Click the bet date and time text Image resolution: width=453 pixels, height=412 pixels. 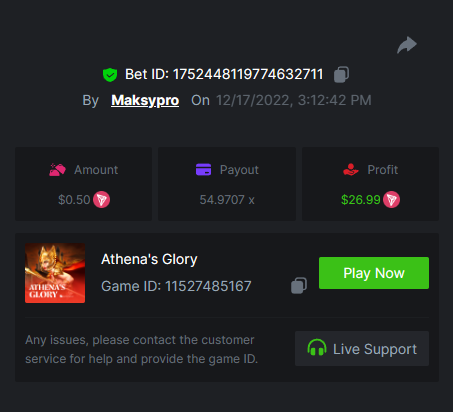294,100
